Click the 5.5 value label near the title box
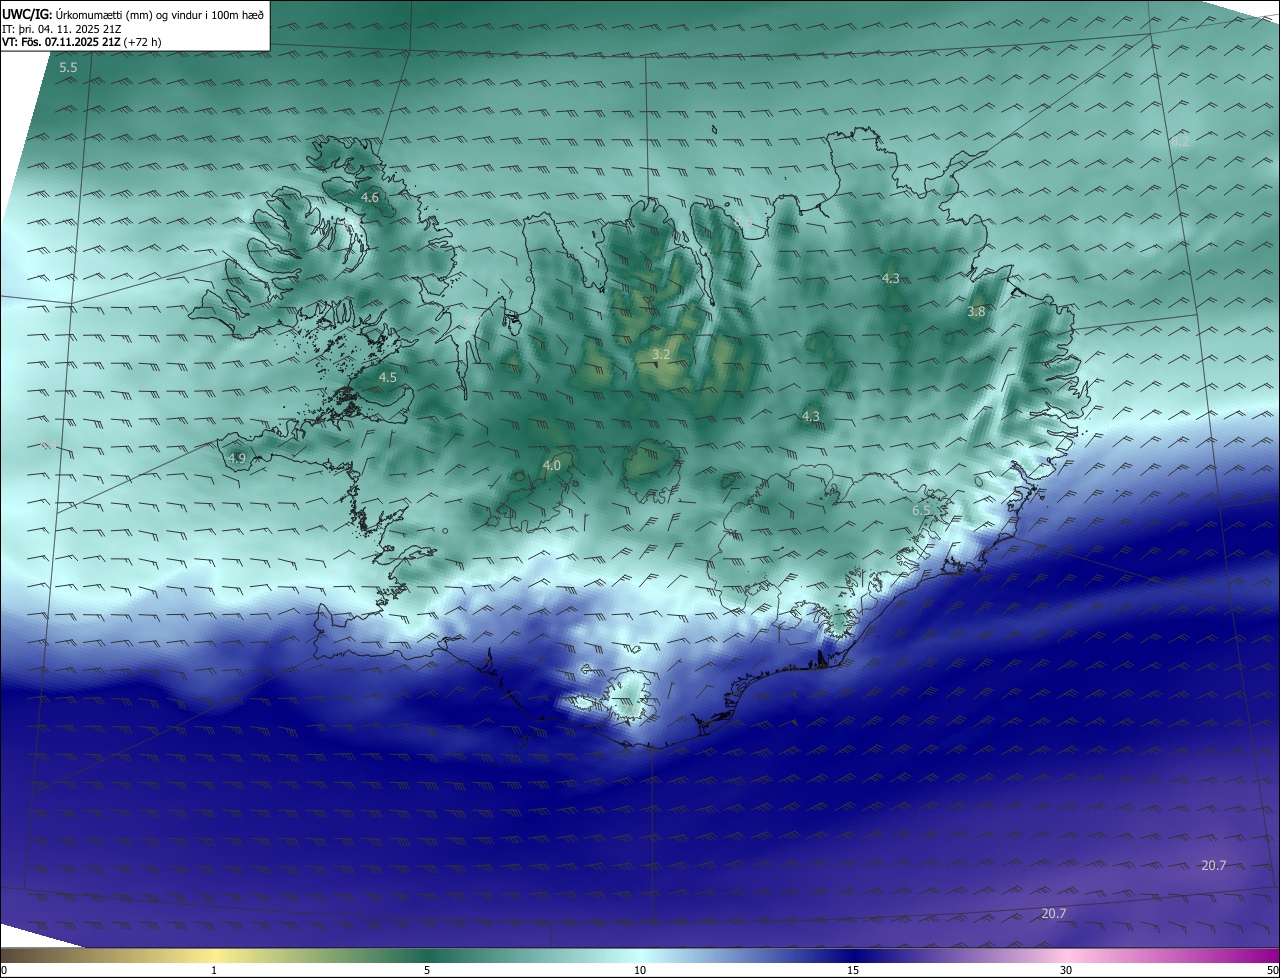1280x978 pixels. pos(68,67)
